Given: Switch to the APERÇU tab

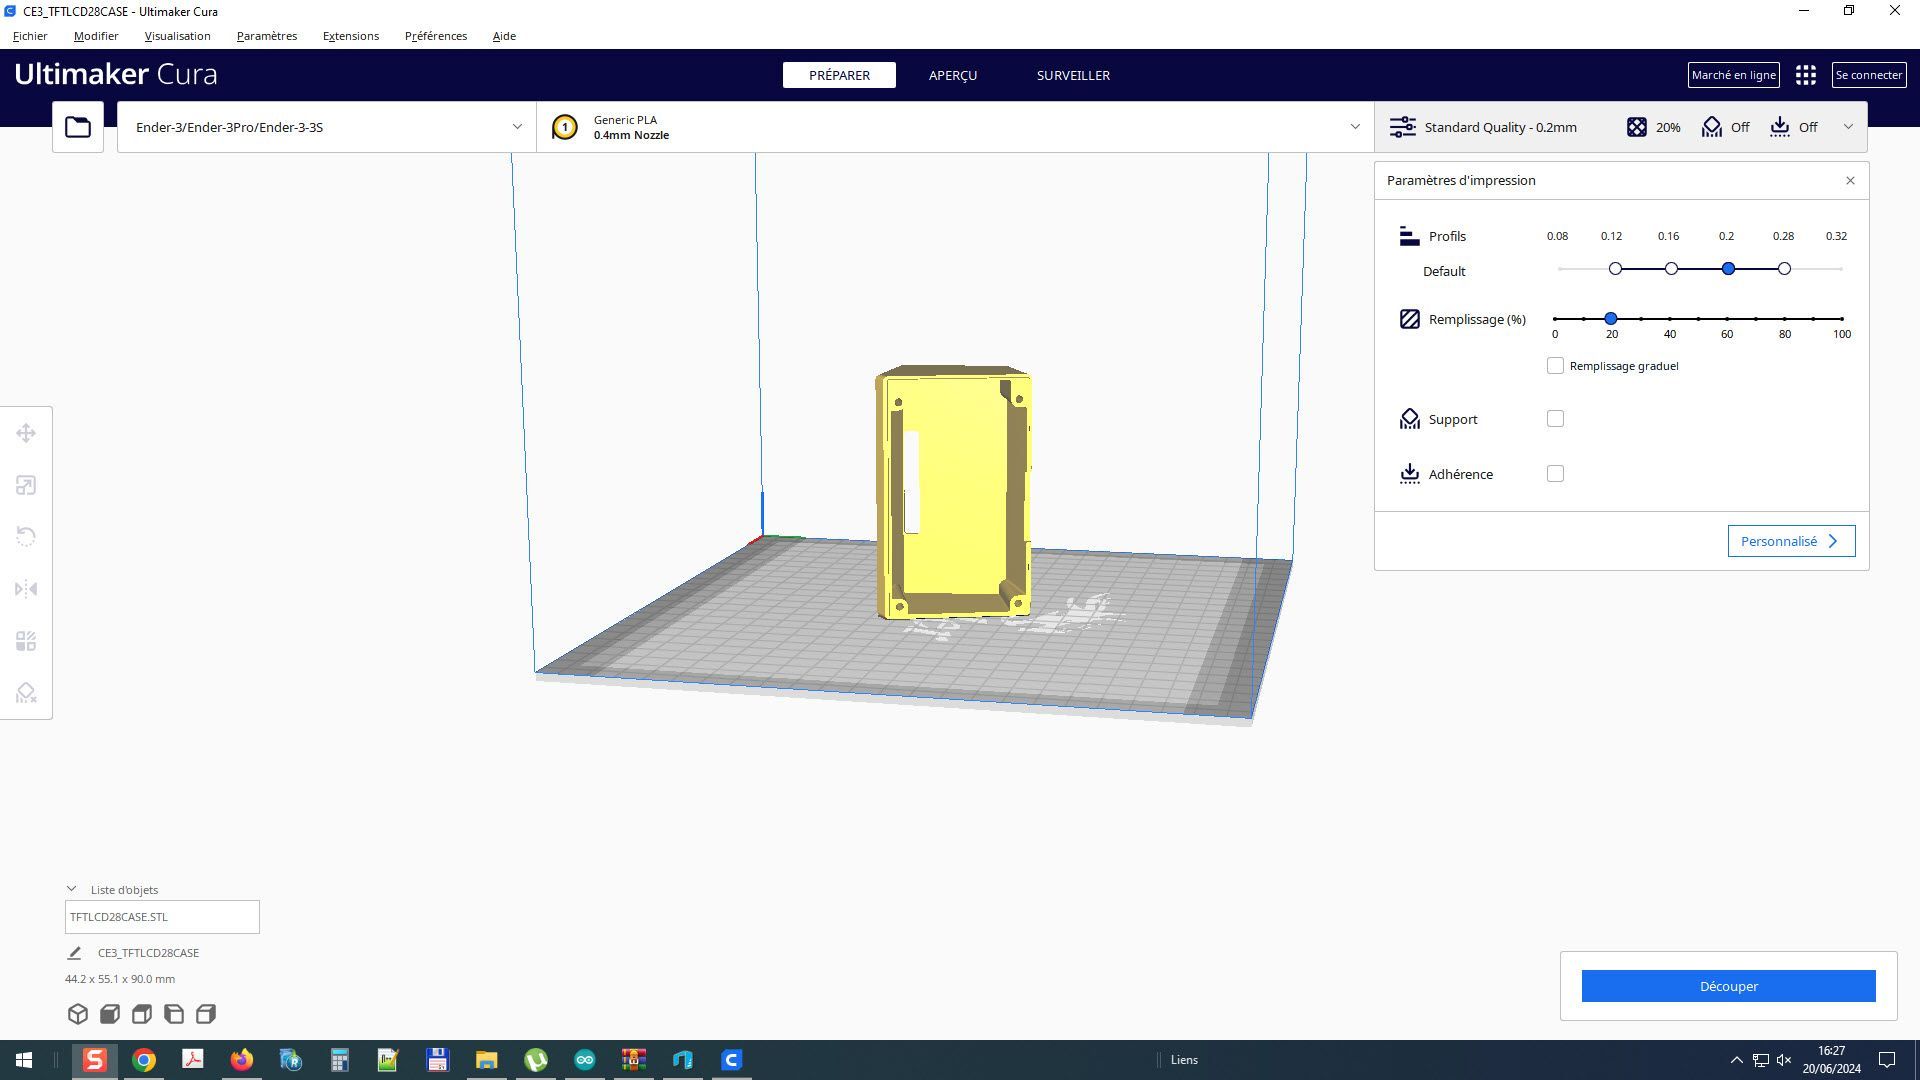Looking at the screenshot, I should point(952,75).
